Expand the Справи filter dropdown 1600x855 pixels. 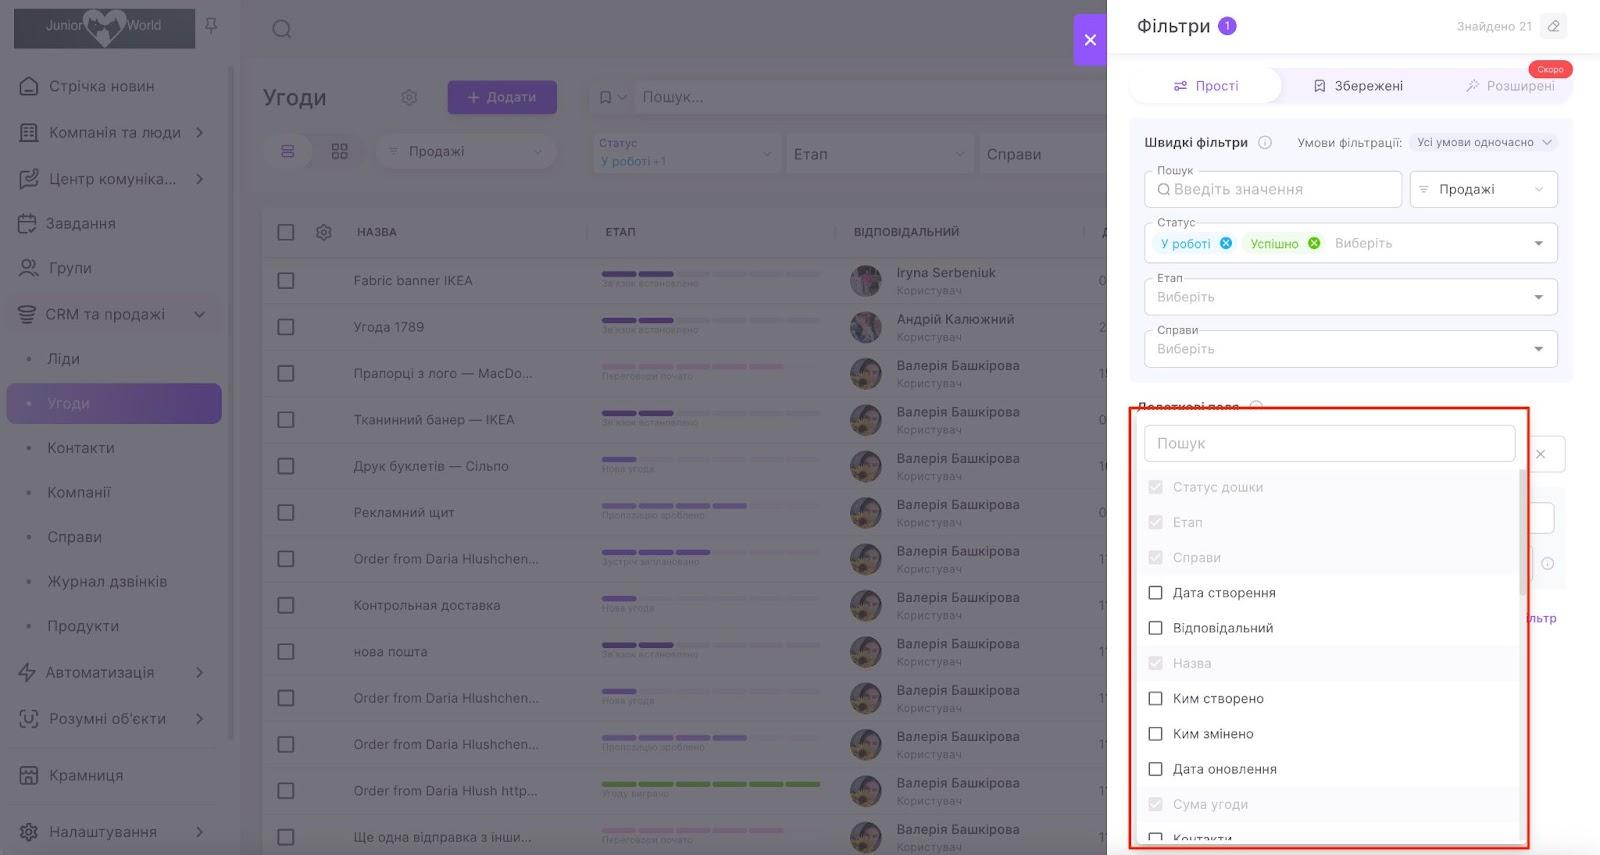(x=1350, y=349)
